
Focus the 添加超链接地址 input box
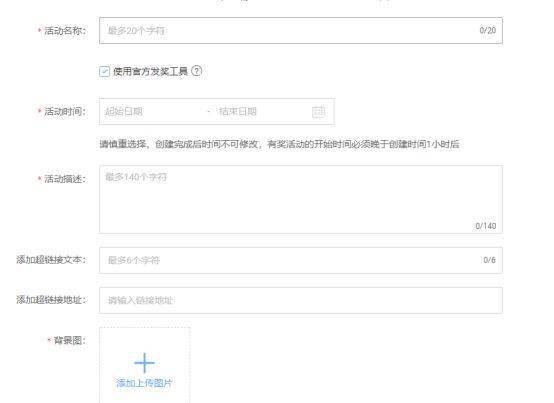tap(301, 300)
